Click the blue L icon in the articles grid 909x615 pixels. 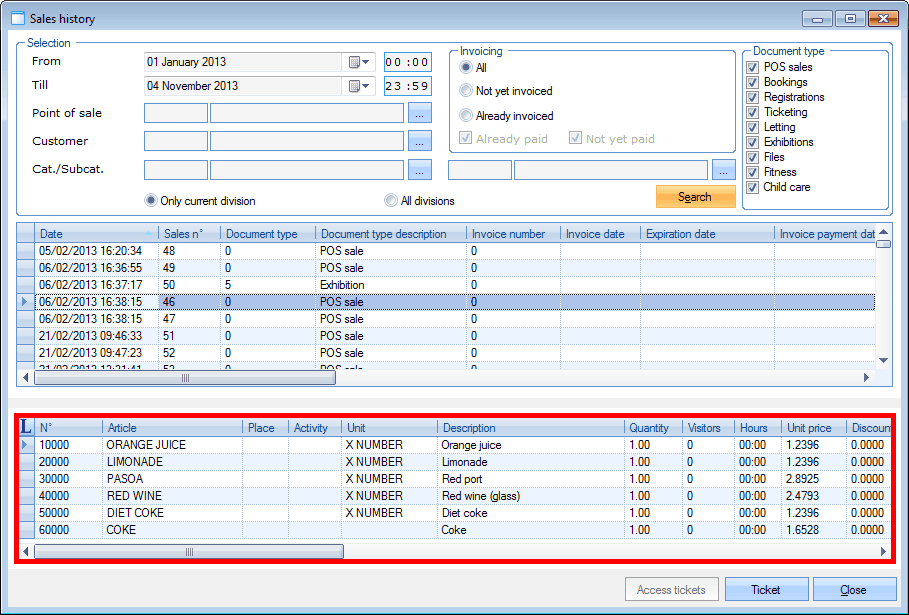coord(26,427)
